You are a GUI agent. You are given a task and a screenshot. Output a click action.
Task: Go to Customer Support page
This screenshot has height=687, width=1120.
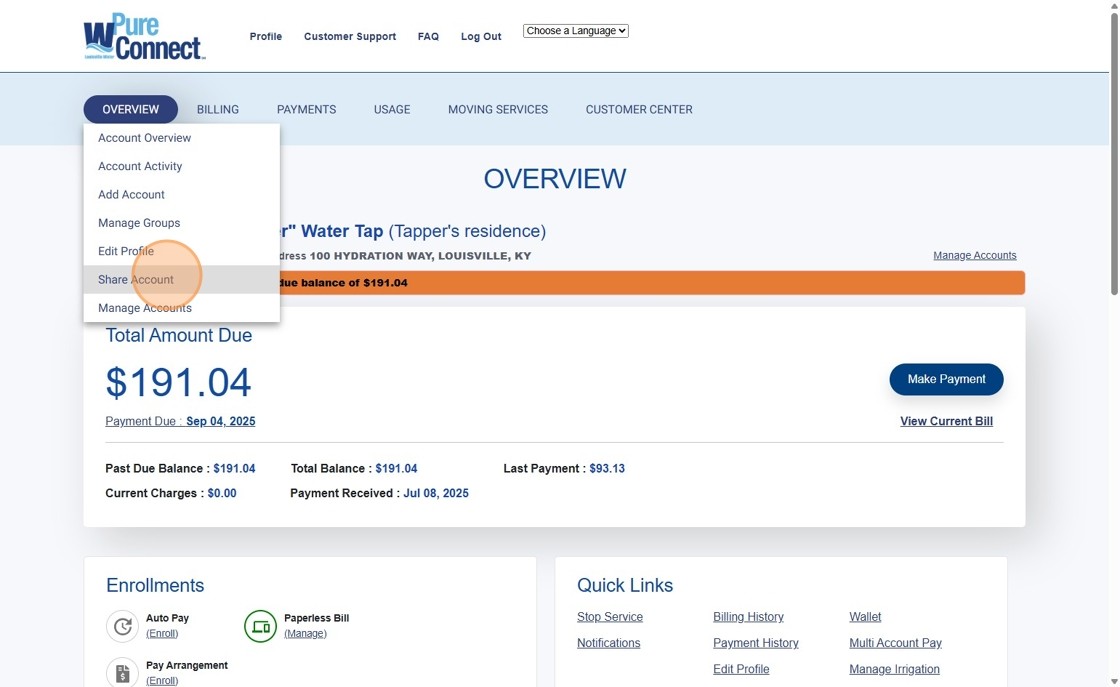coord(350,37)
